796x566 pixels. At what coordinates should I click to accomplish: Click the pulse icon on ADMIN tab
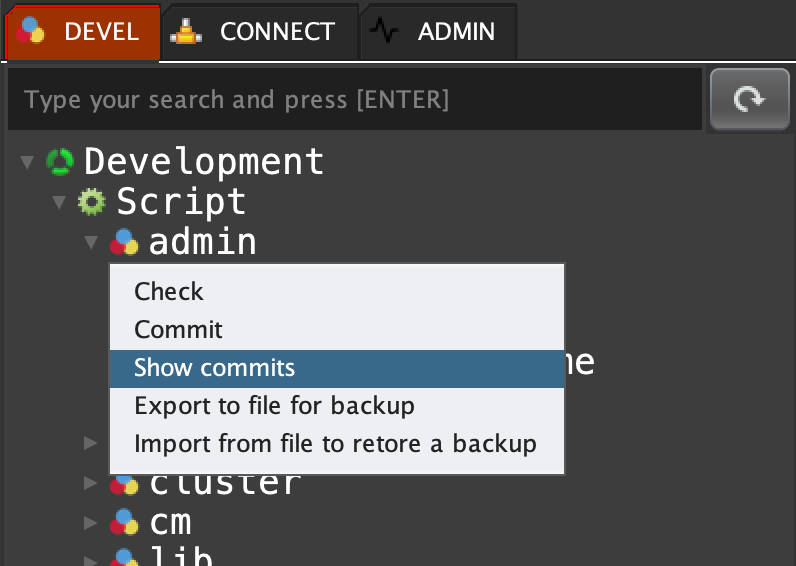tap(384, 31)
